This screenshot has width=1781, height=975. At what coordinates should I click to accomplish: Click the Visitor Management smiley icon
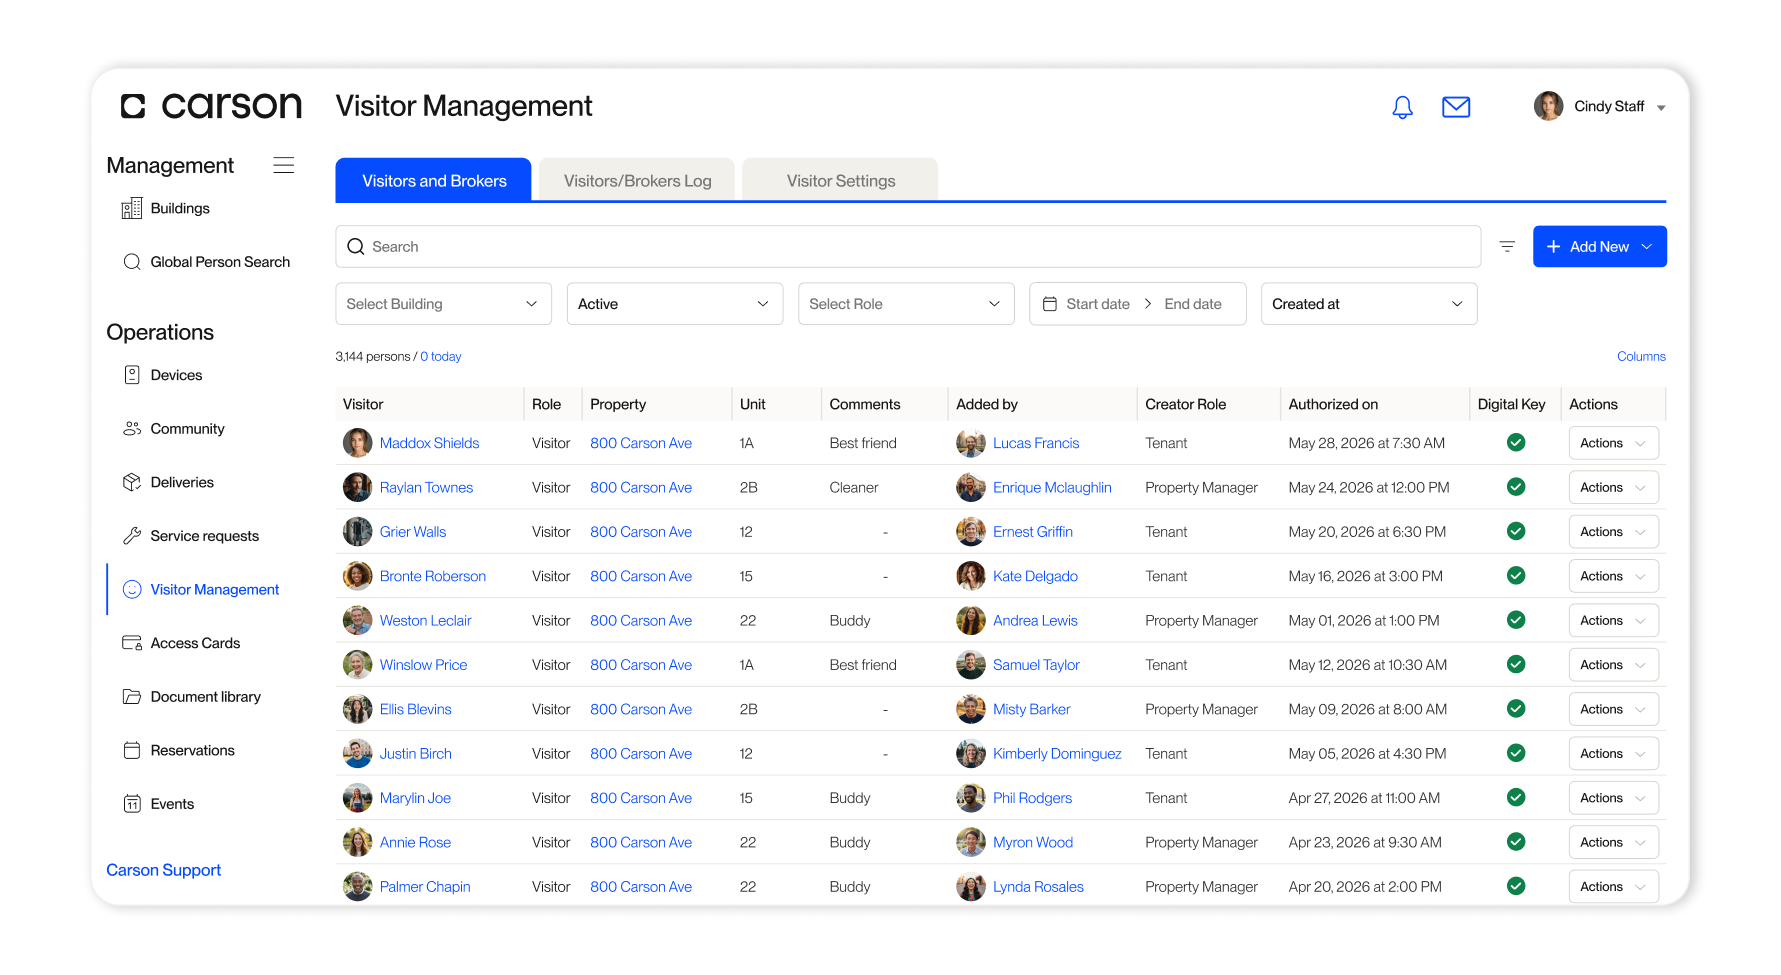131,590
